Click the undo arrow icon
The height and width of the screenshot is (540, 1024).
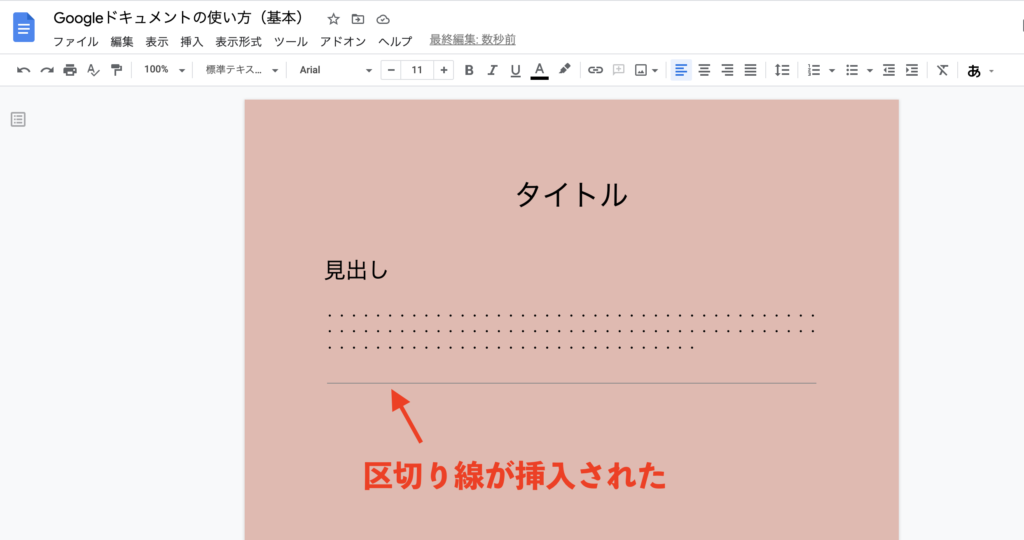pyautogui.click(x=23, y=70)
